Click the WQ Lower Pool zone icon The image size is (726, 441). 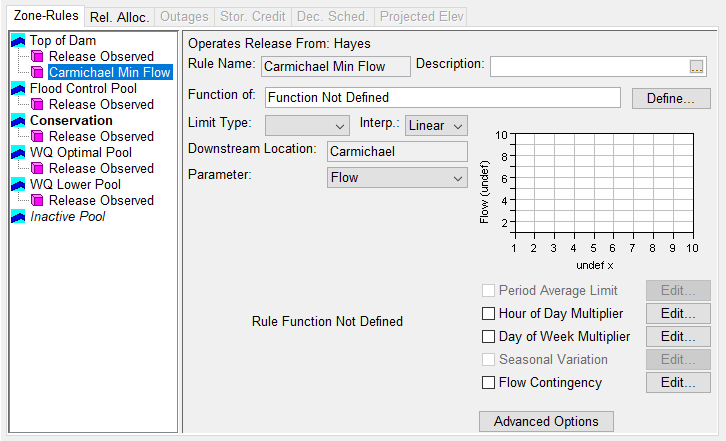[x=18, y=185]
